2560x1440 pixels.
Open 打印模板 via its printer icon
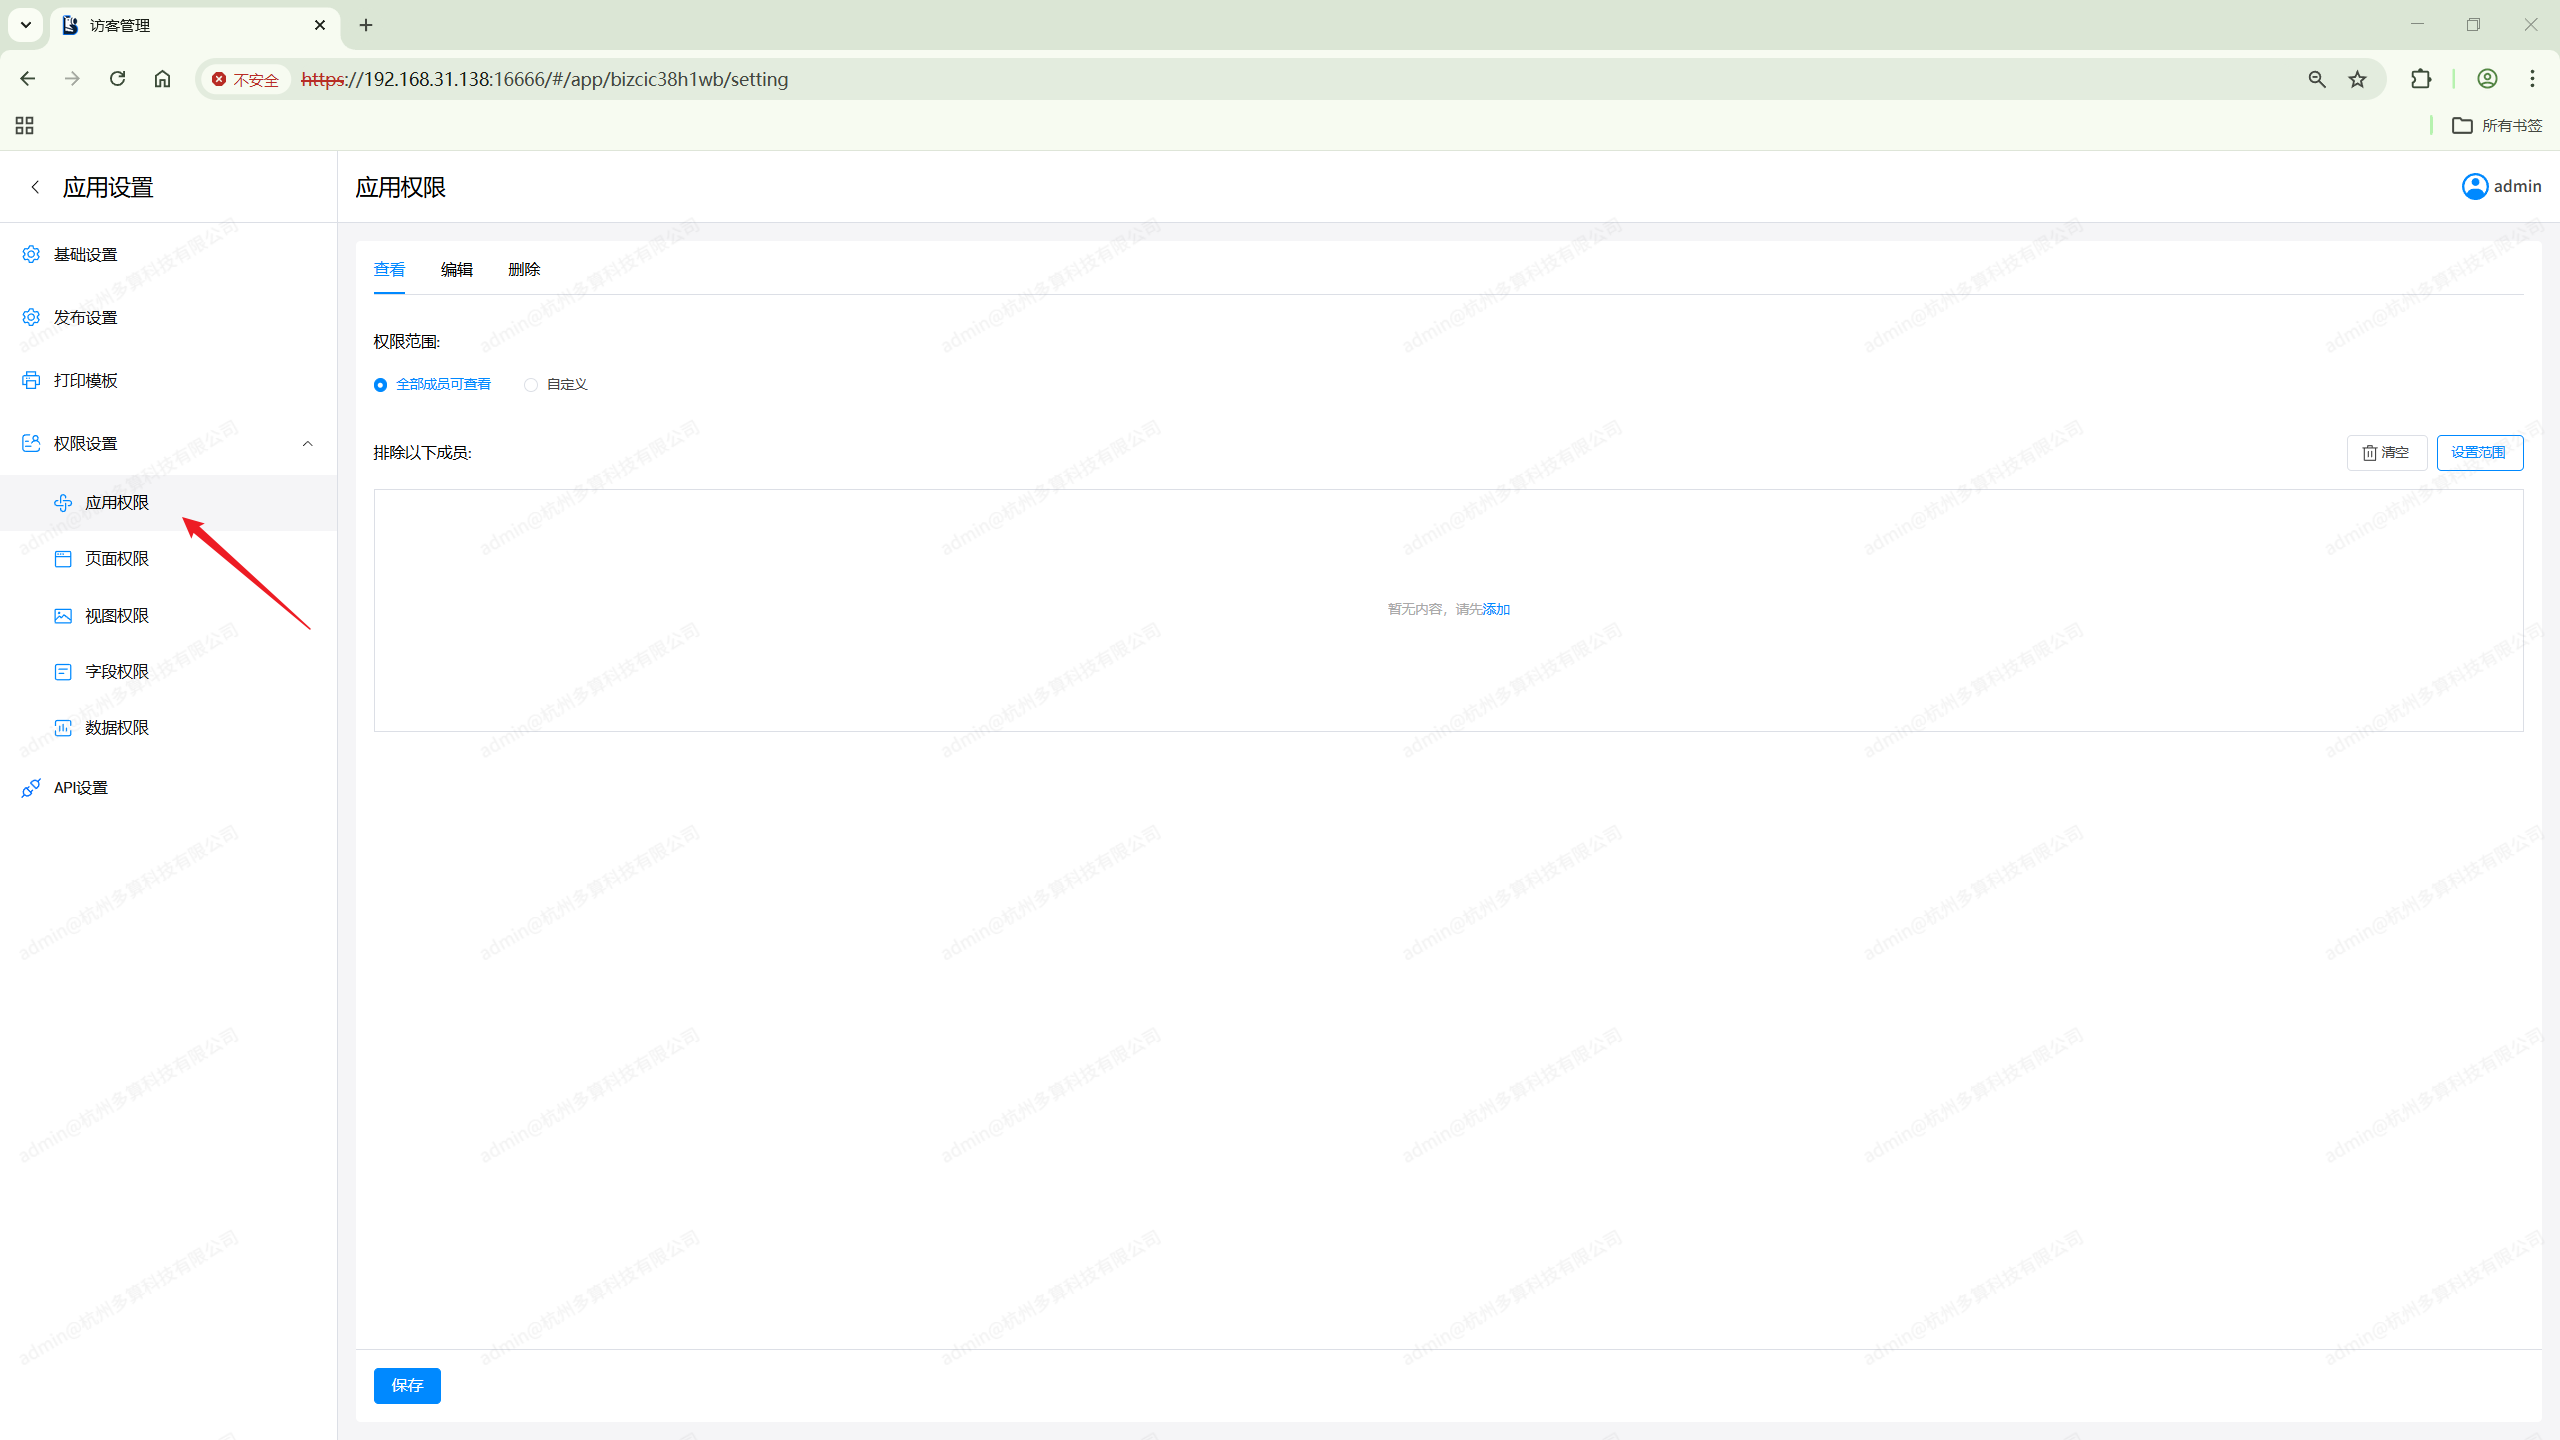coord(31,380)
